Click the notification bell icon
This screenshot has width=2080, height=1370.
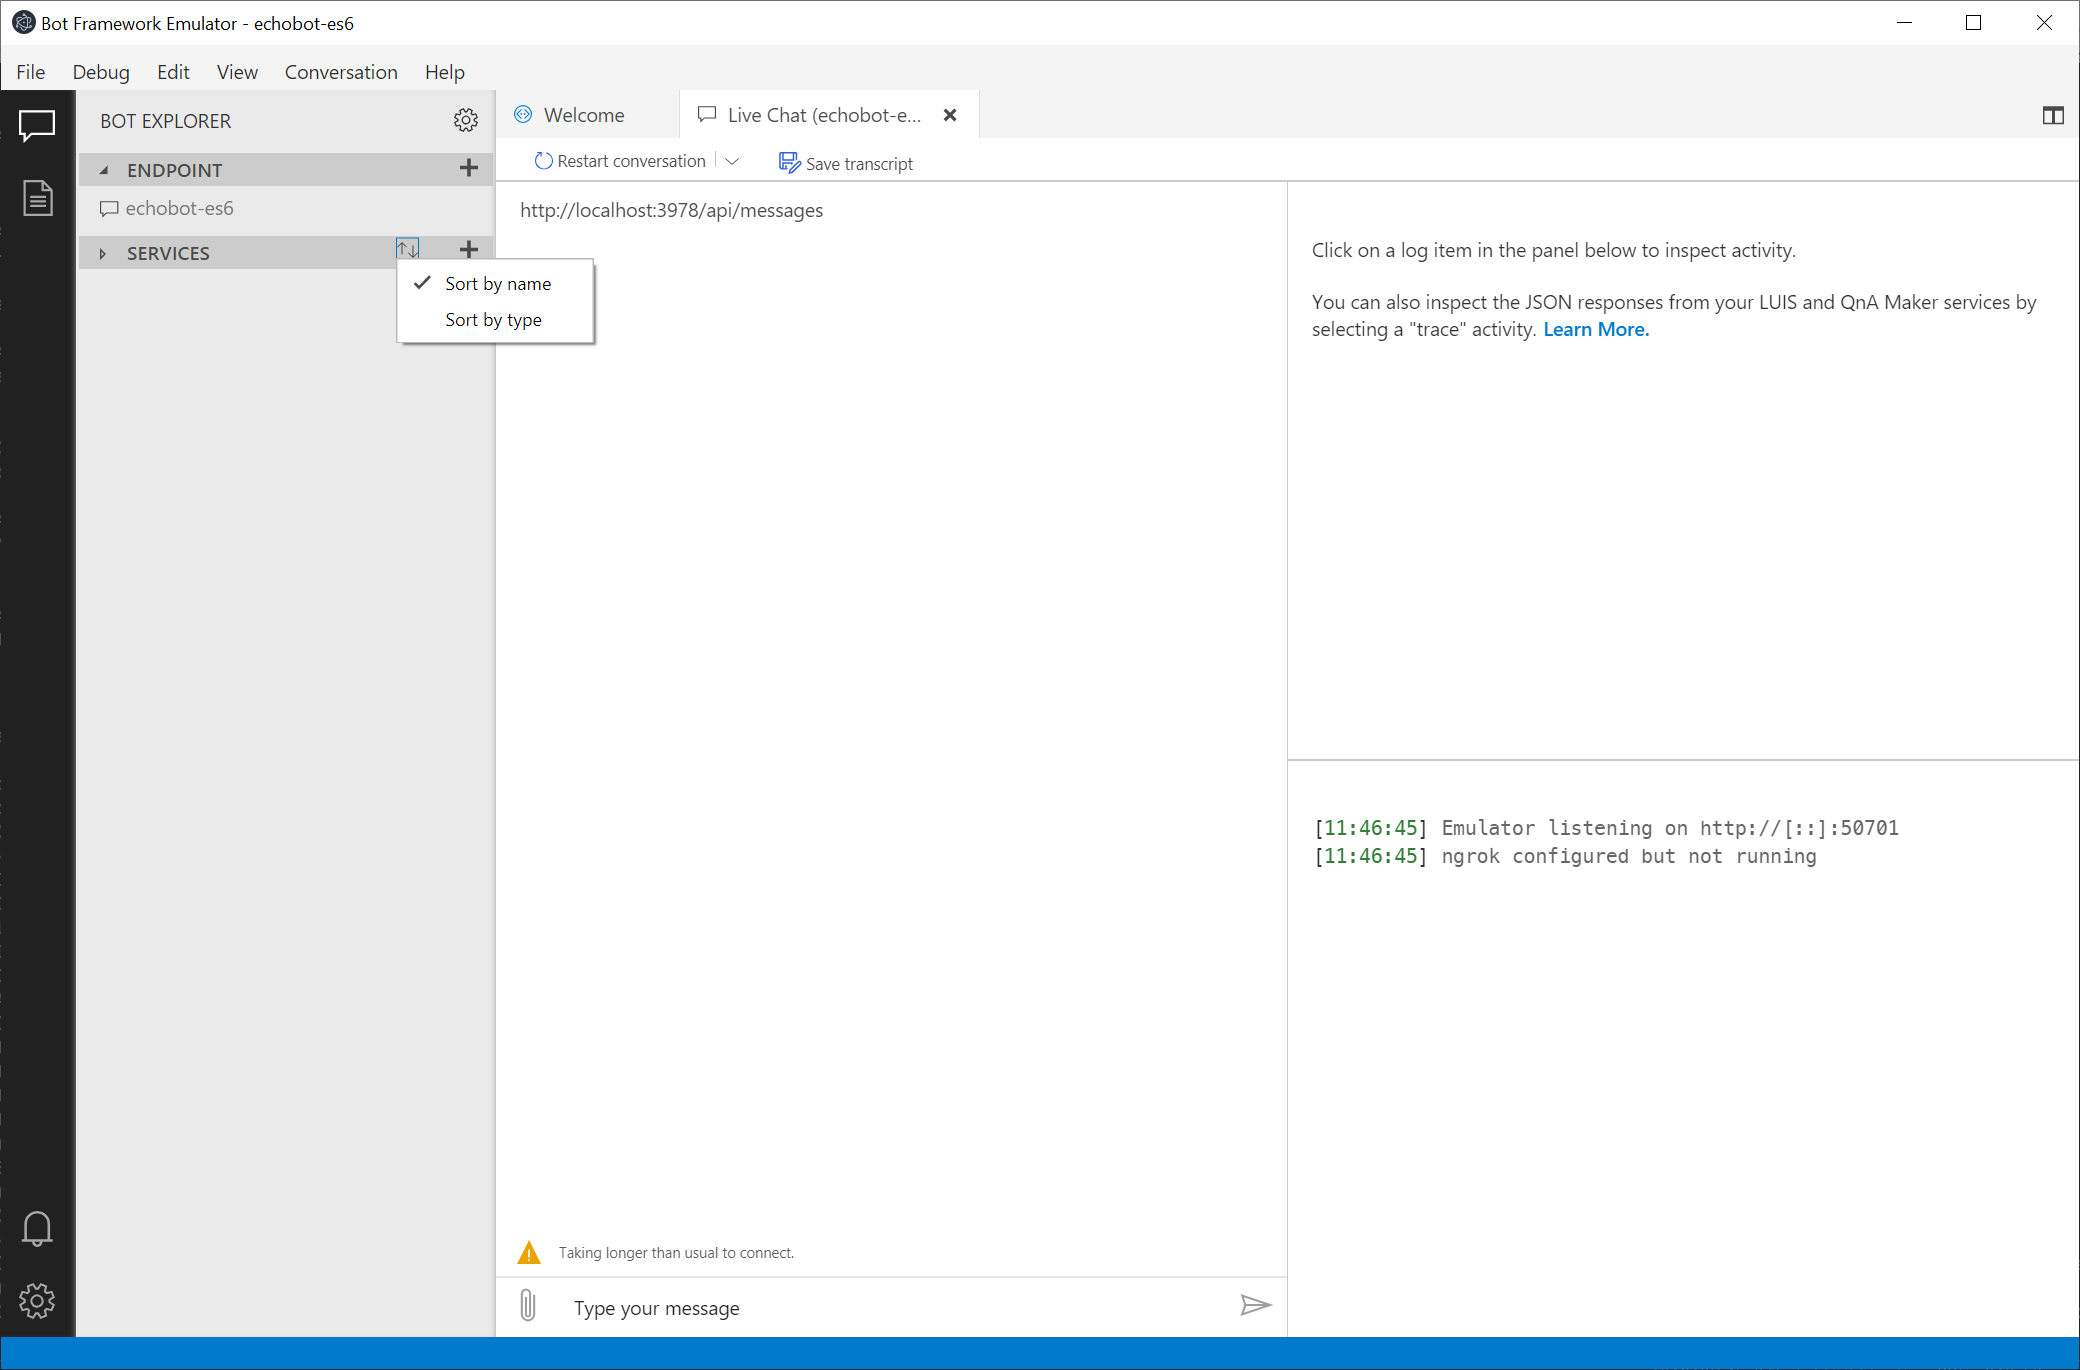[x=37, y=1226]
